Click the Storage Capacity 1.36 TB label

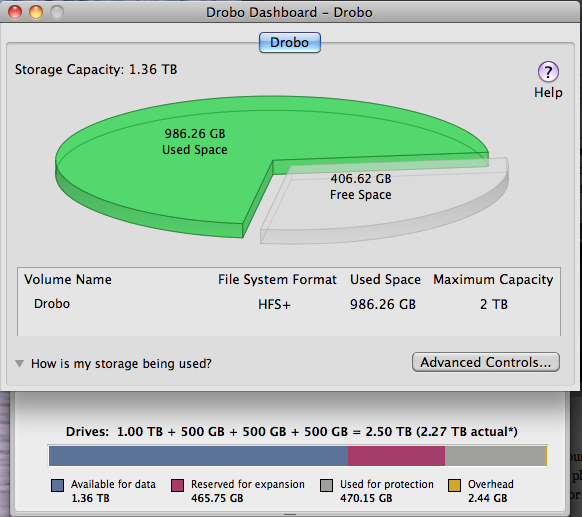coord(96,69)
